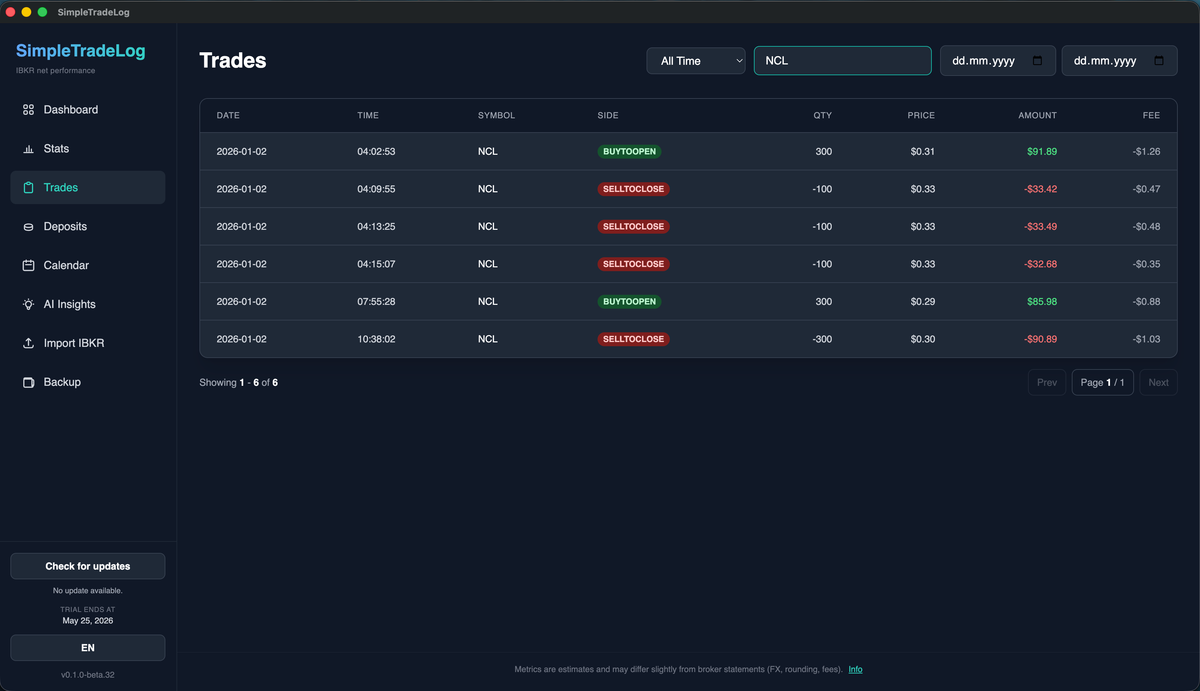Image resolution: width=1200 pixels, height=691 pixels.
Task: Open the Info link in footer
Action: pyautogui.click(x=855, y=670)
